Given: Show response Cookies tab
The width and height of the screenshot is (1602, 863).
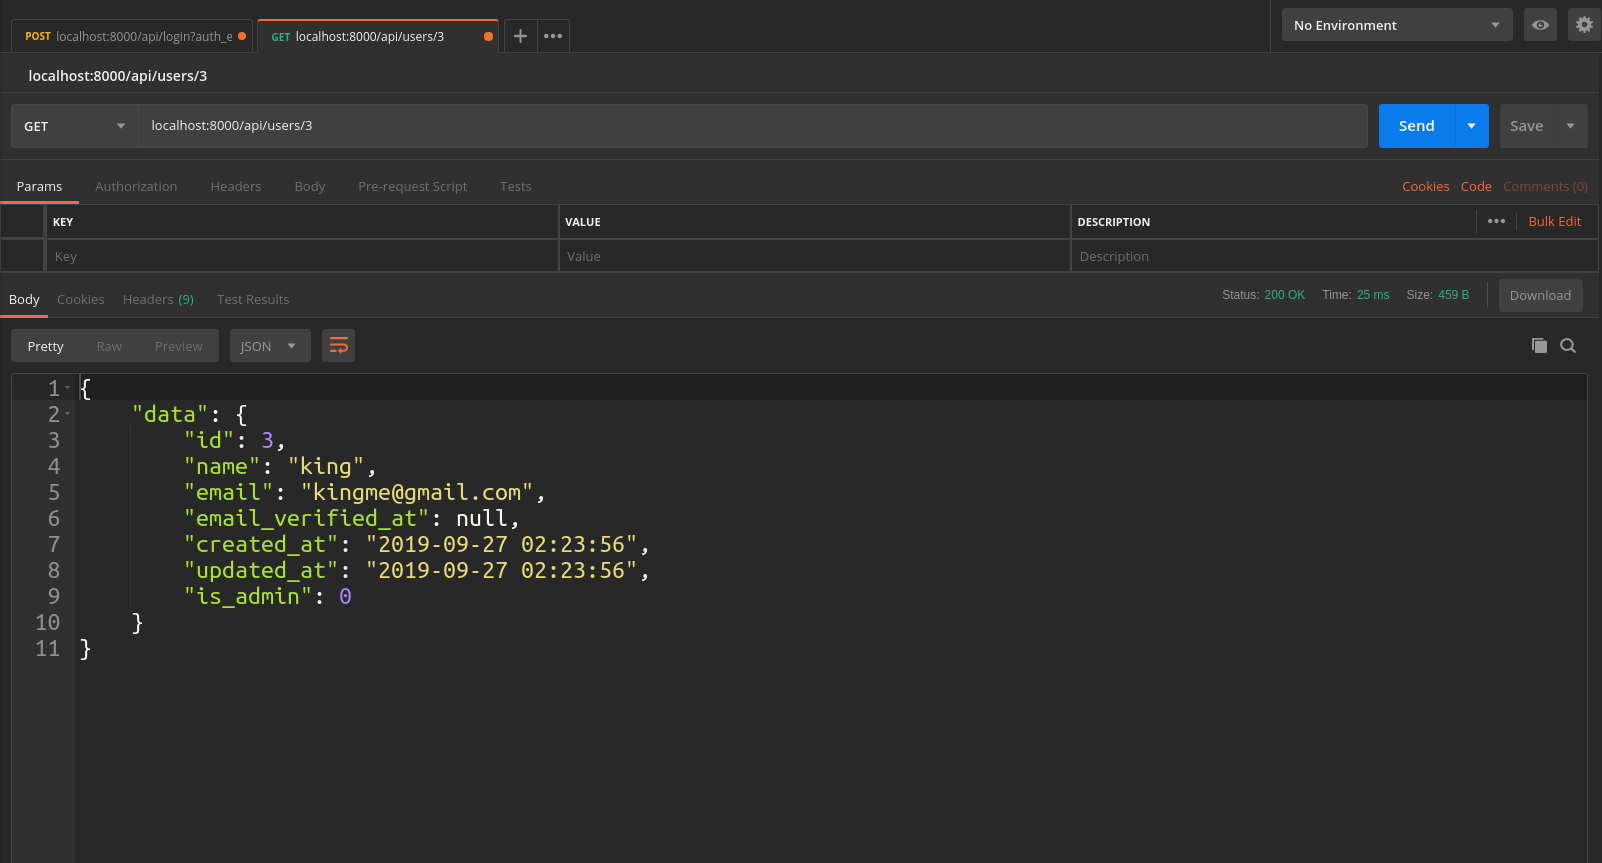Looking at the screenshot, I should pyautogui.click(x=81, y=300).
